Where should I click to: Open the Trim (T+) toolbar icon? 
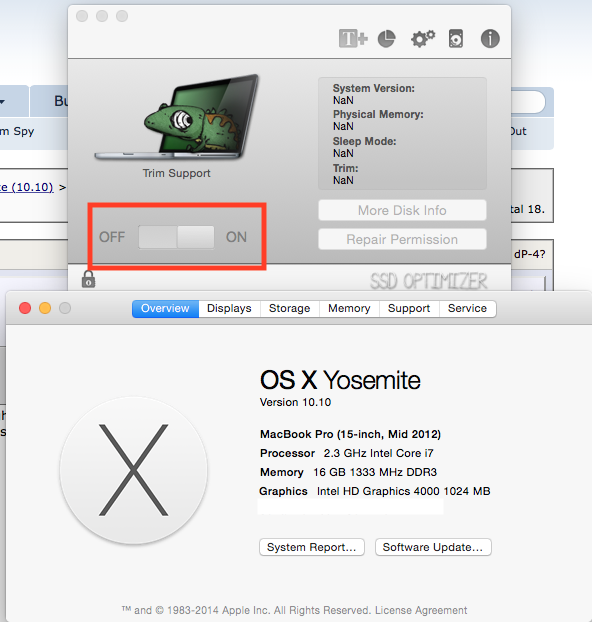pos(353,38)
